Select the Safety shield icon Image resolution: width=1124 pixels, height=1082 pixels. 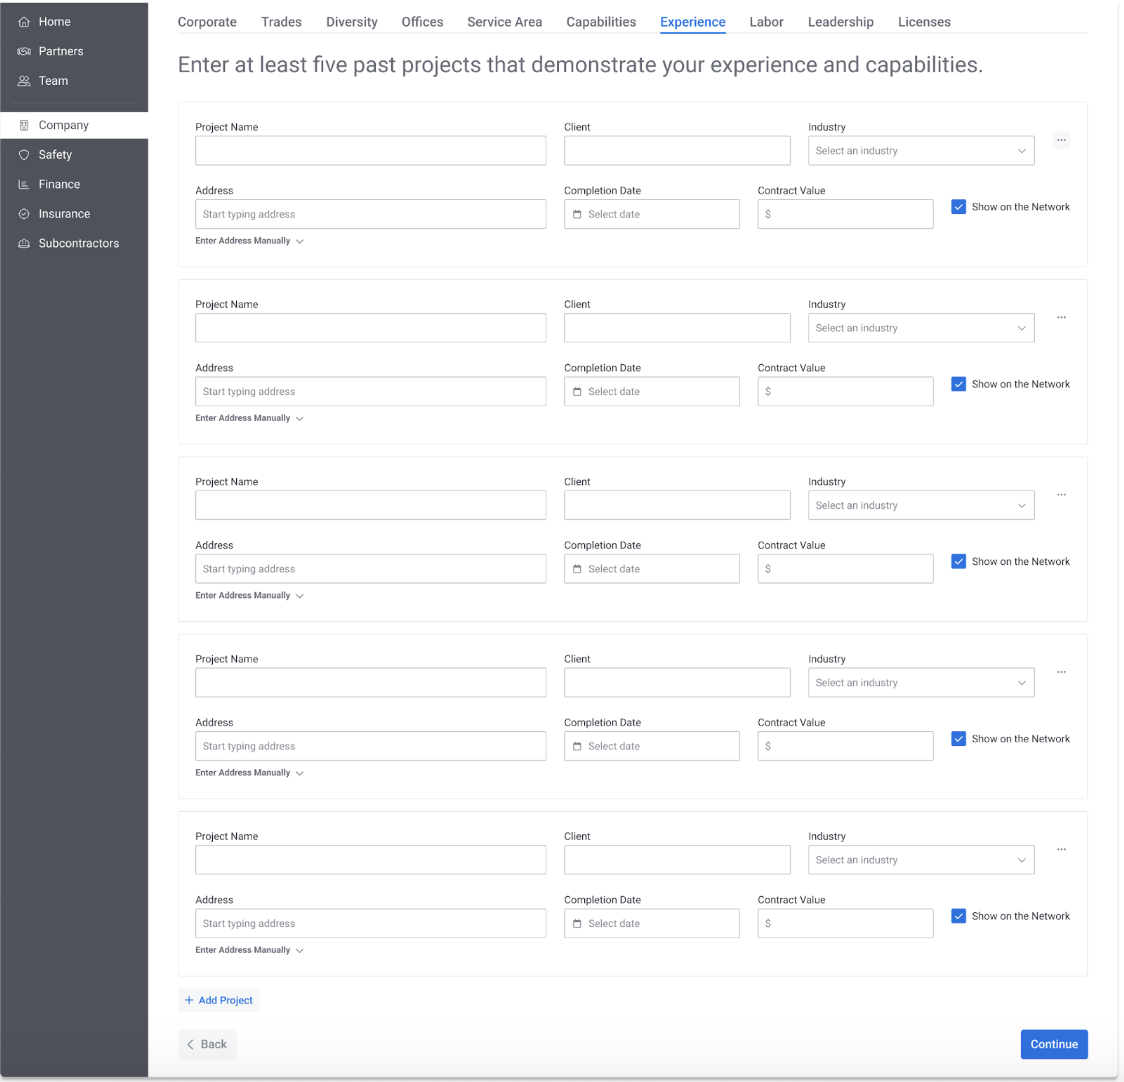coord(24,155)
